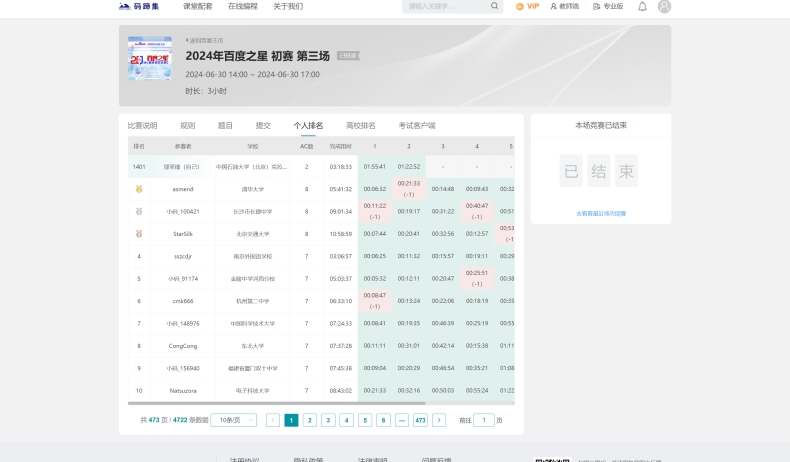
Task: Click the bronze medal third-place icon
Action: [x=139, y=234]
